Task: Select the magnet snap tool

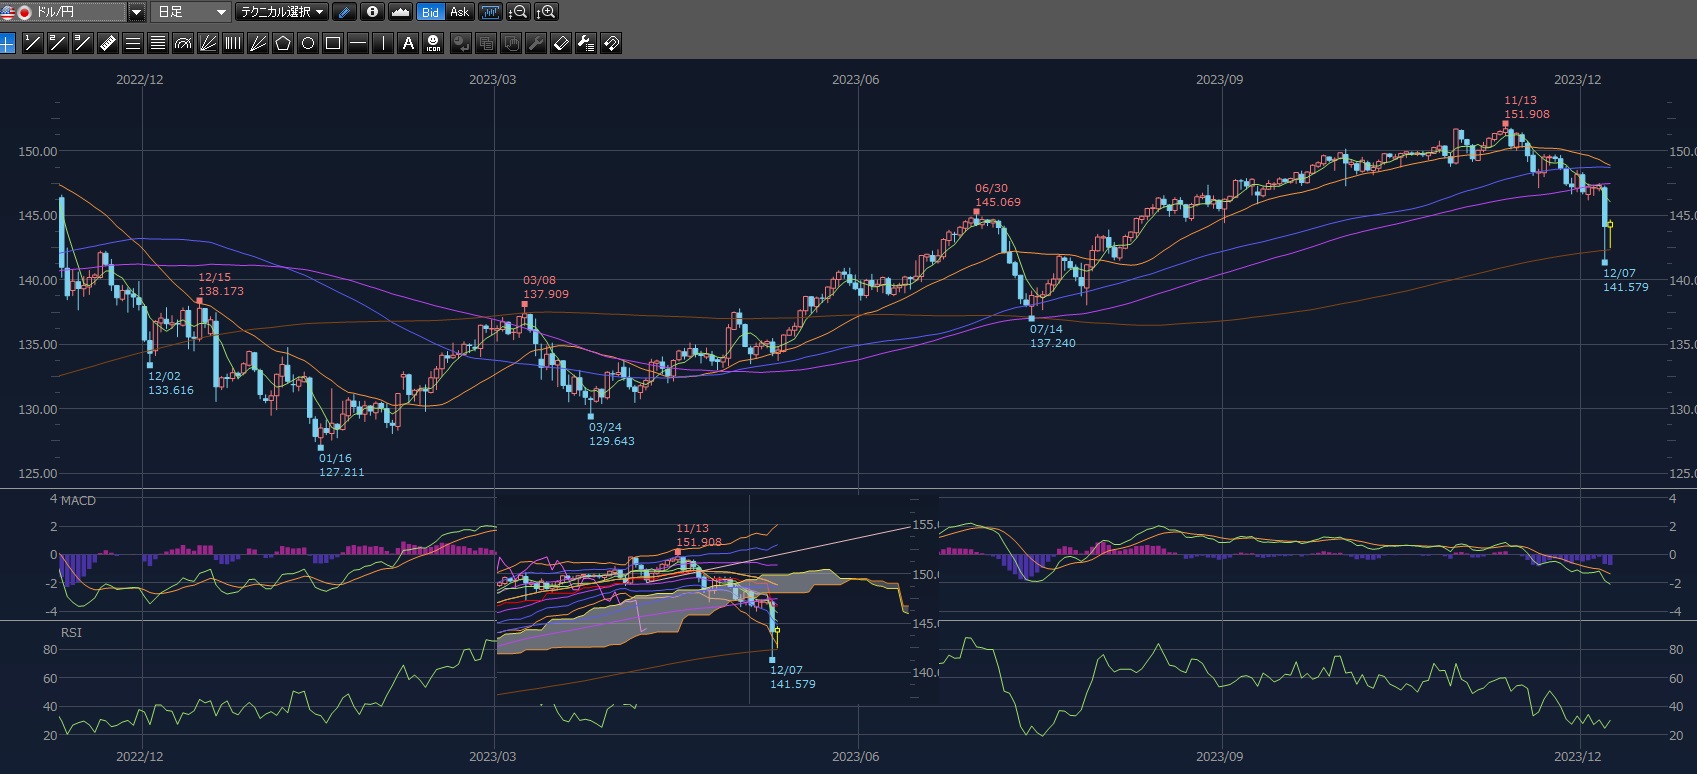Action: point(611,43)
